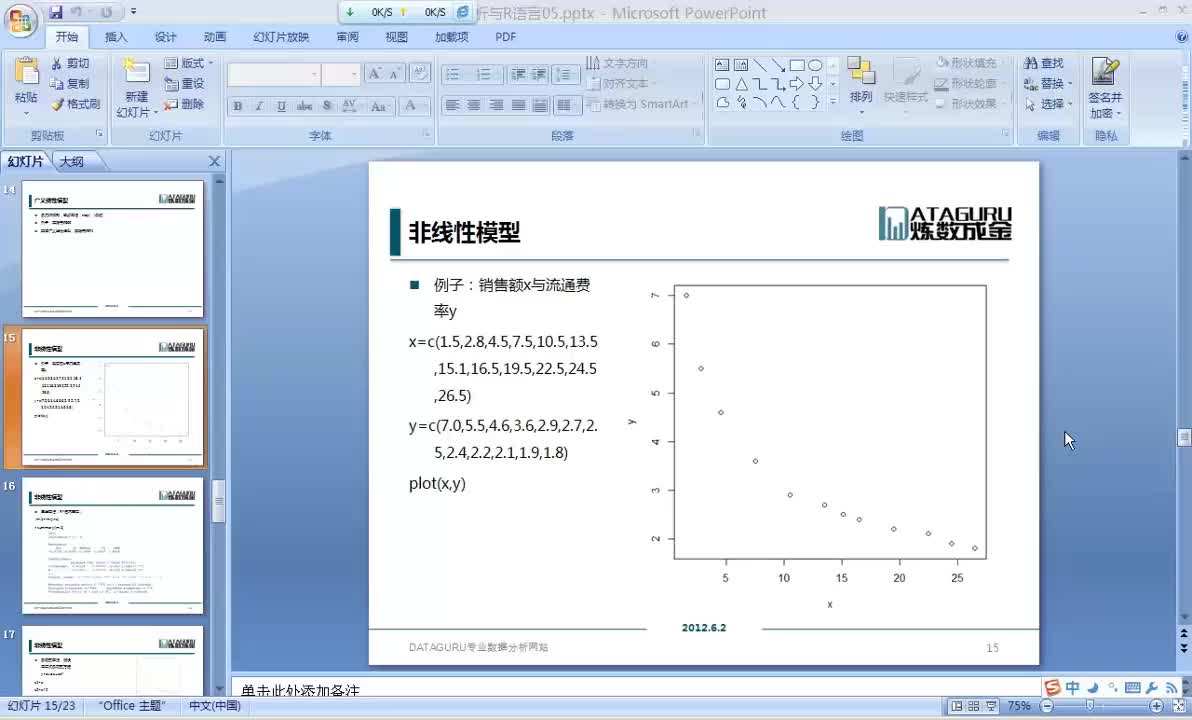Toggle bold formatting

pos(237,106)
